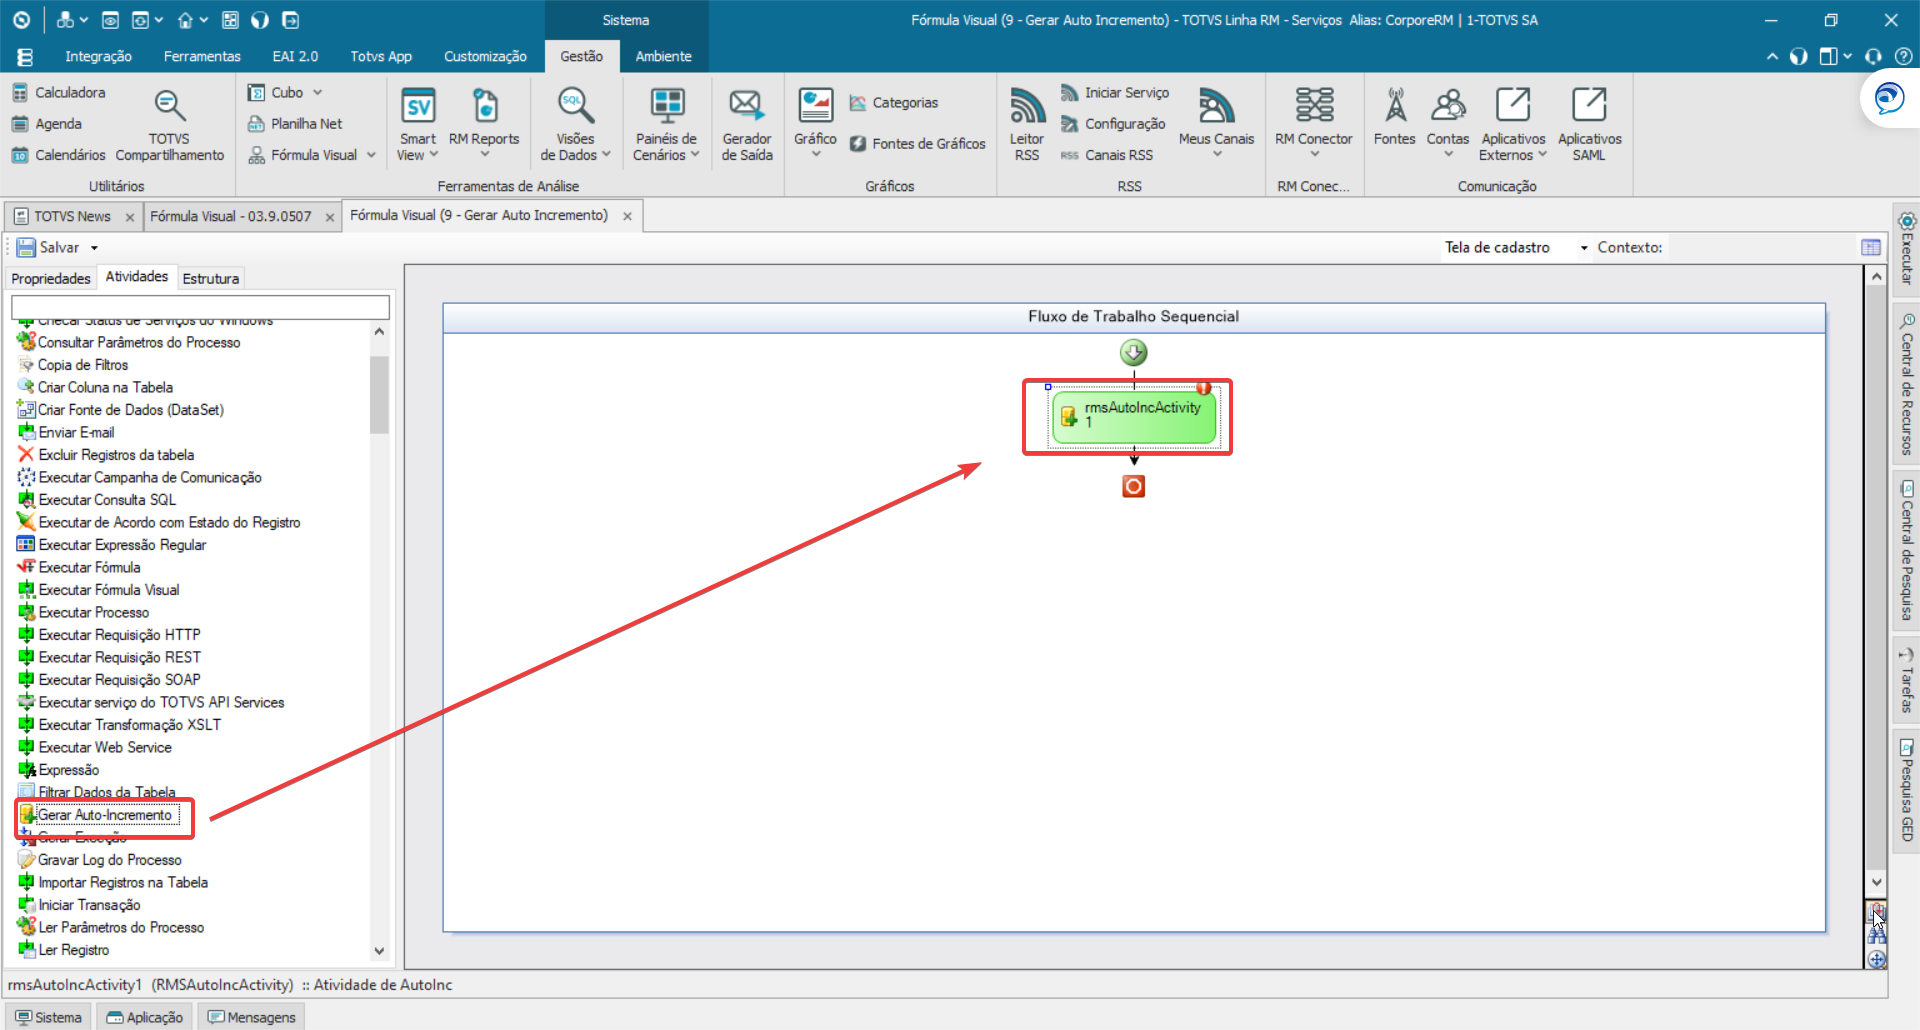The height and width of the screenshot is (1030, 1920).
Task: Open the Mensagens bottom tab
Action: coord(252,1017)
